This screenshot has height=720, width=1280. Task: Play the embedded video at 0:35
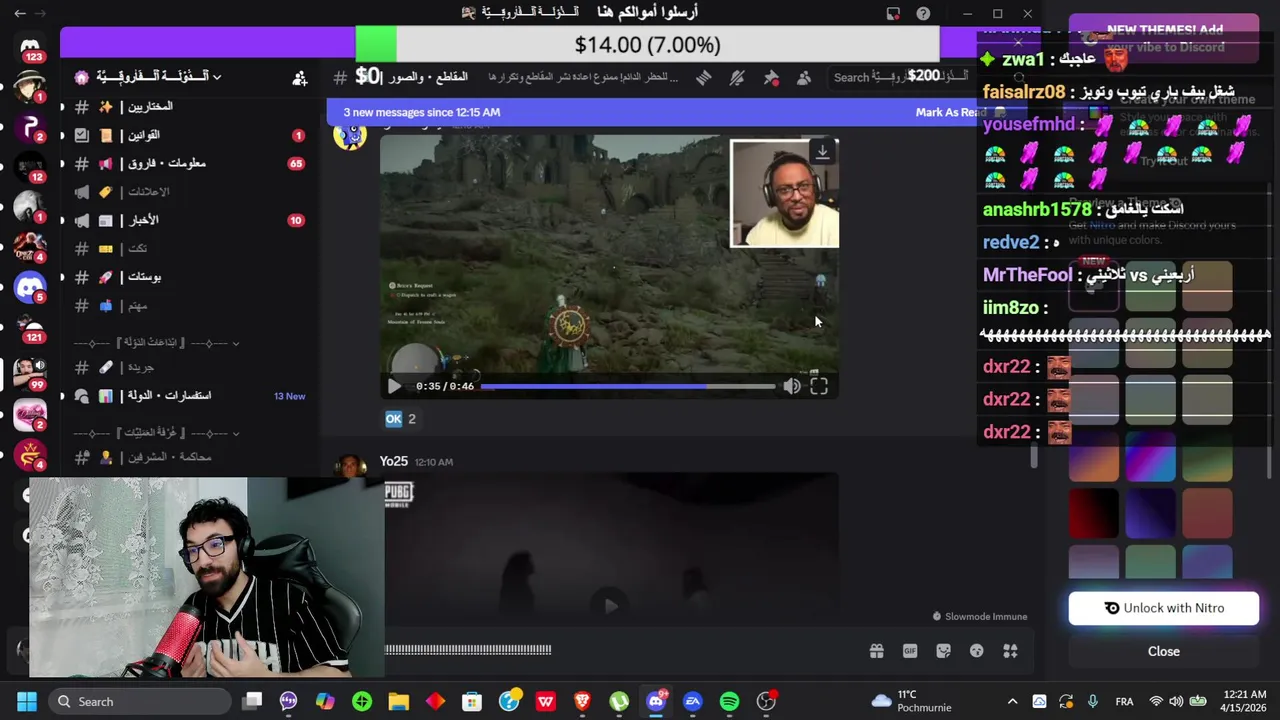click(394, 386)
